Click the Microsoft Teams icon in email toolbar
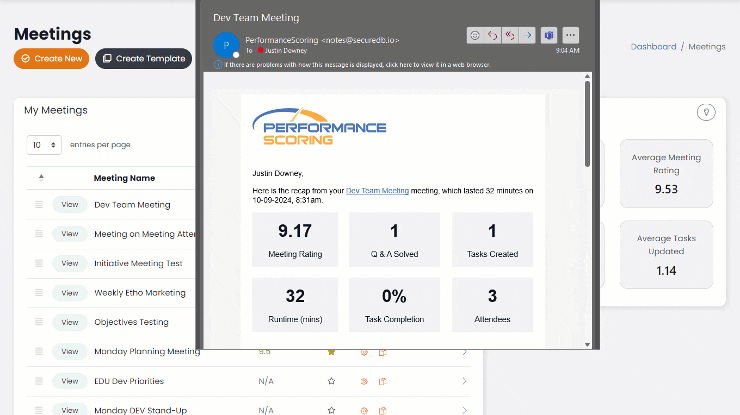The width and height of the screenshot is (740, 415). pyautogui.click(x=548, y=36)
